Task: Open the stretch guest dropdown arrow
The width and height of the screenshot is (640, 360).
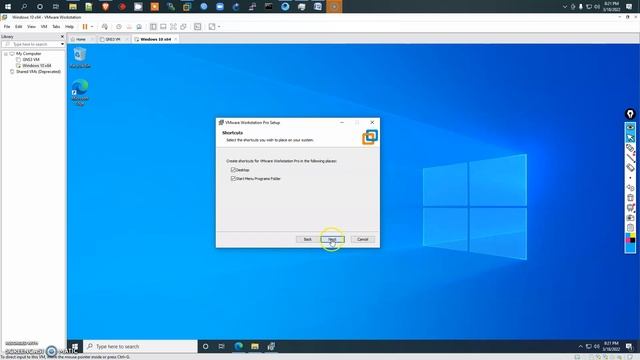Action: [219, 27]
